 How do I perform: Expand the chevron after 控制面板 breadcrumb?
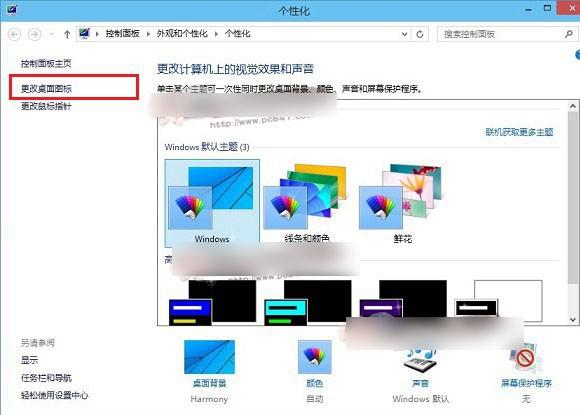tap(148, 34)
